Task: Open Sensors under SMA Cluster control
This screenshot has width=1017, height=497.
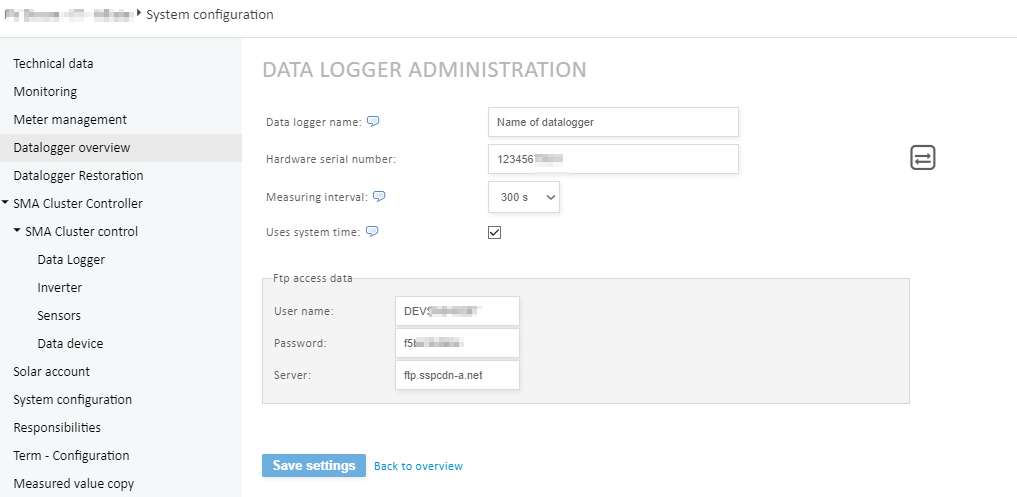Action: pos(60,315)
